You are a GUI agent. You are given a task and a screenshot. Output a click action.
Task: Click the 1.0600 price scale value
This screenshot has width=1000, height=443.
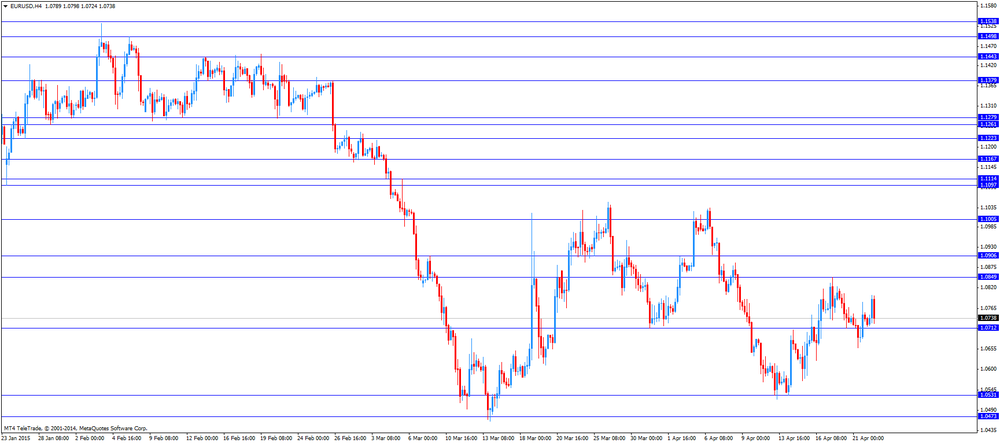coord(989,368)
